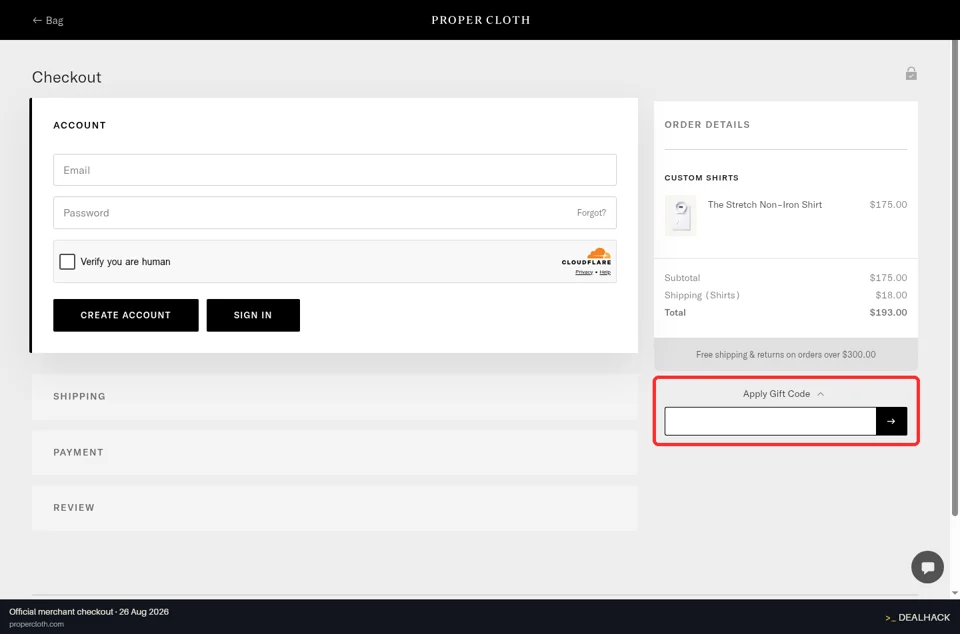Viewport: 960px width, 634px height.
Task: Expand the Payment section
Action: (335, 452)
